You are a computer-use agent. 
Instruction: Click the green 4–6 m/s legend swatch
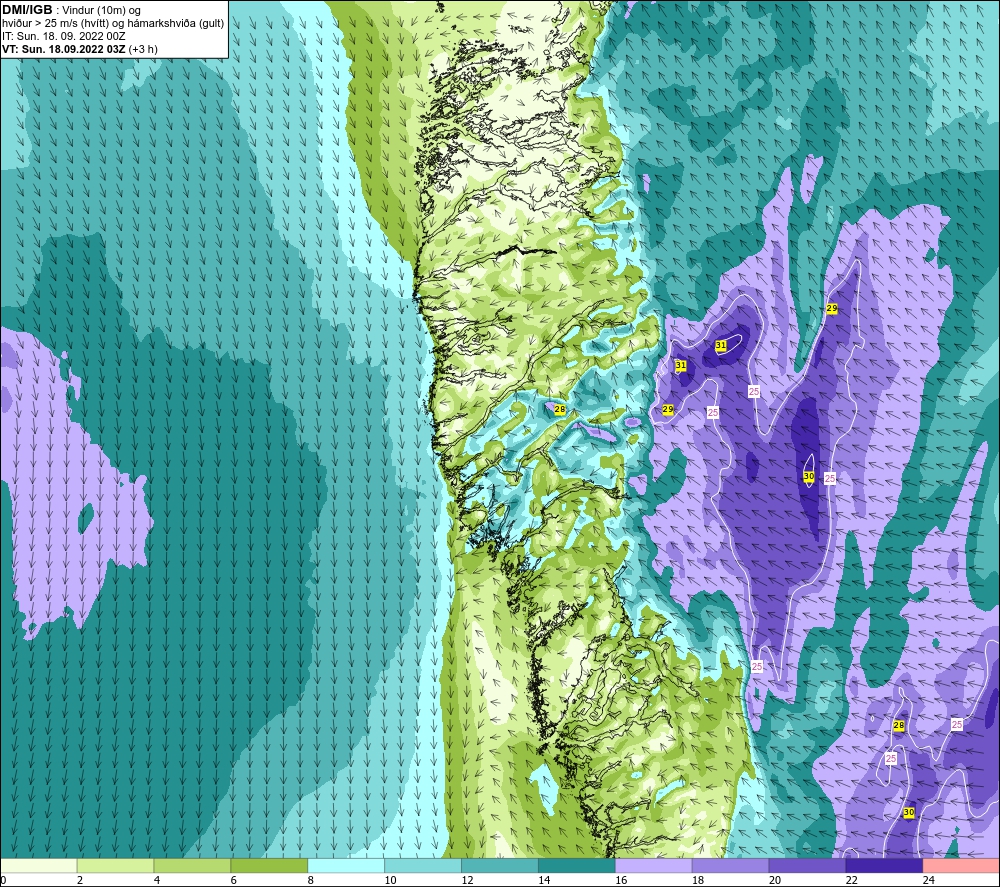click(192, 865)
